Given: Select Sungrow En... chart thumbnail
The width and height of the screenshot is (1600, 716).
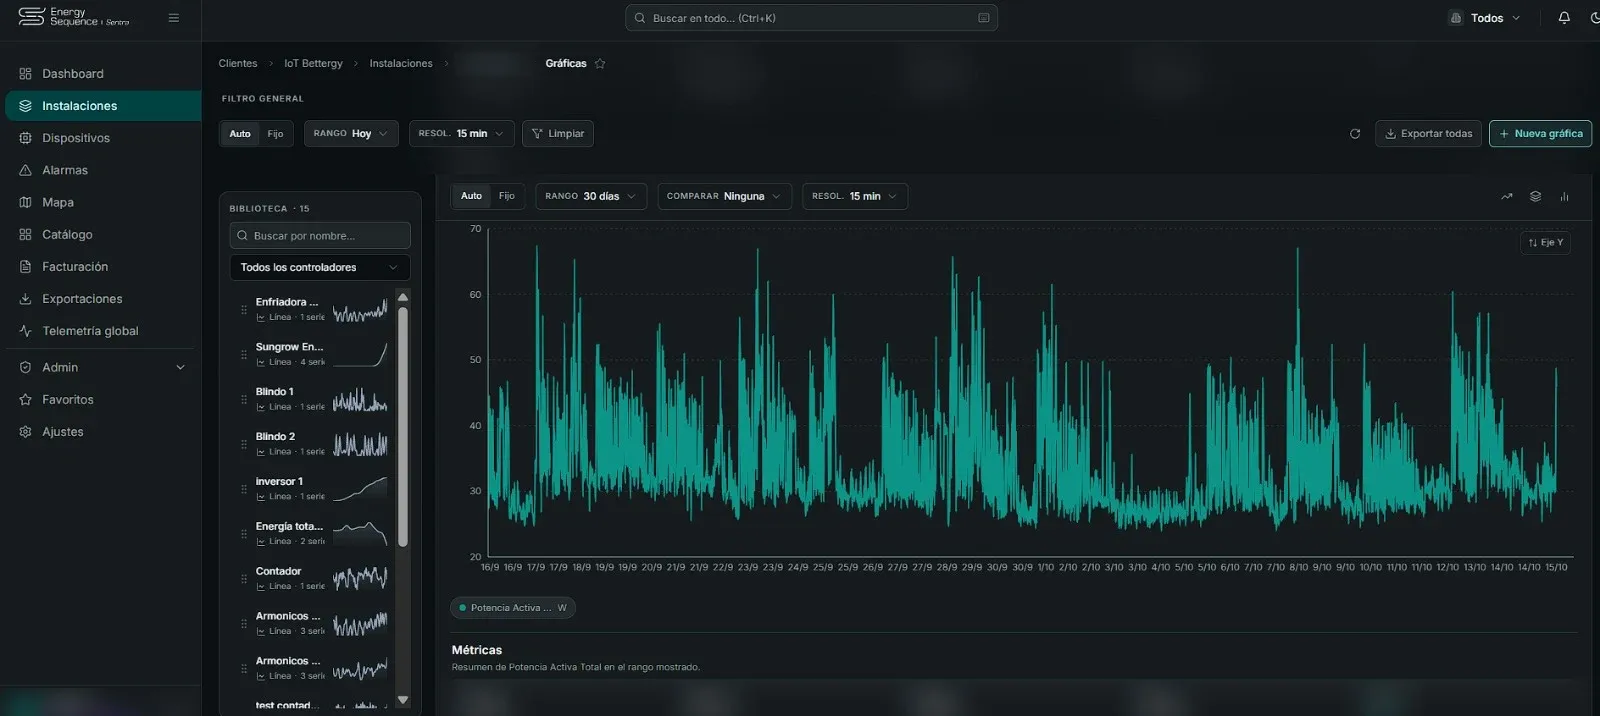Looking at the screenshot, I should click(x=361, y=355).
